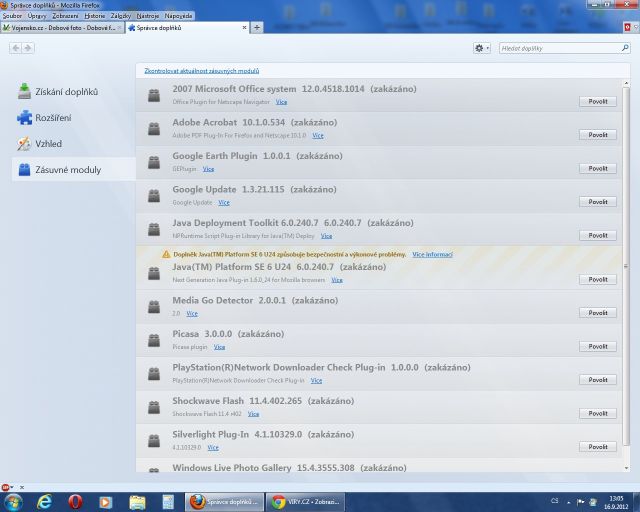Viewport: 640px width, 512px height.
Task: Click the forward navigation arrow
Action: 28,48
